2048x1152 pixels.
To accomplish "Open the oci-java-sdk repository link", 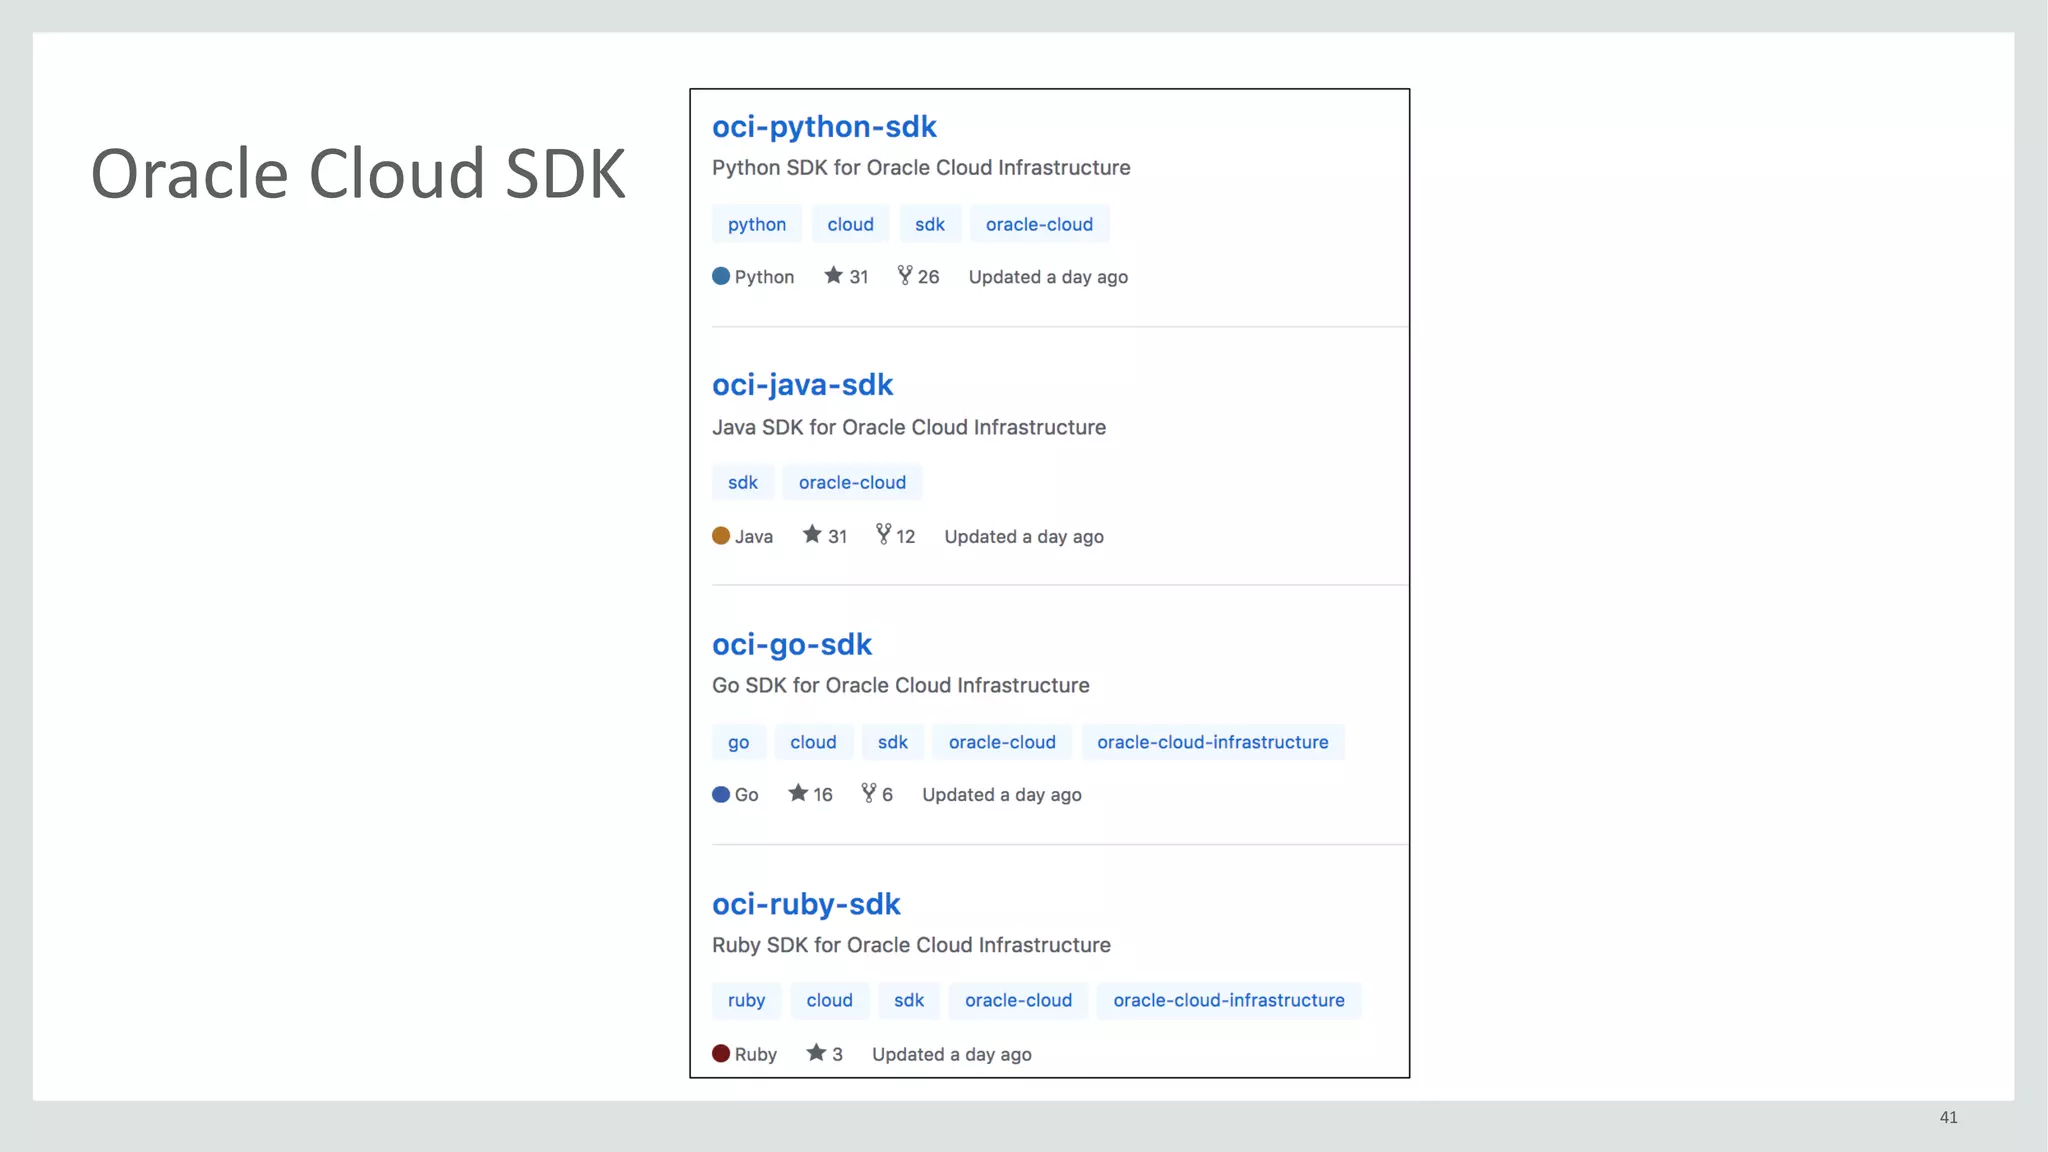I will point(802,385).
